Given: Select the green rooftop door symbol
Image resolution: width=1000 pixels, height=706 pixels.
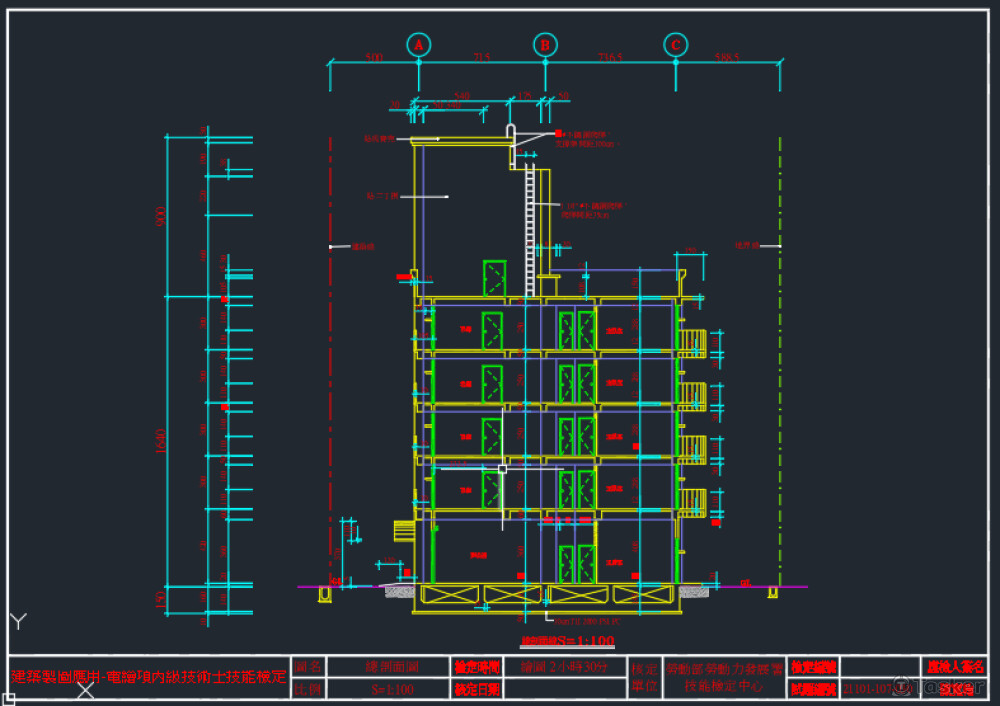Looking at the screenshot, I should (x=494, y=278).
